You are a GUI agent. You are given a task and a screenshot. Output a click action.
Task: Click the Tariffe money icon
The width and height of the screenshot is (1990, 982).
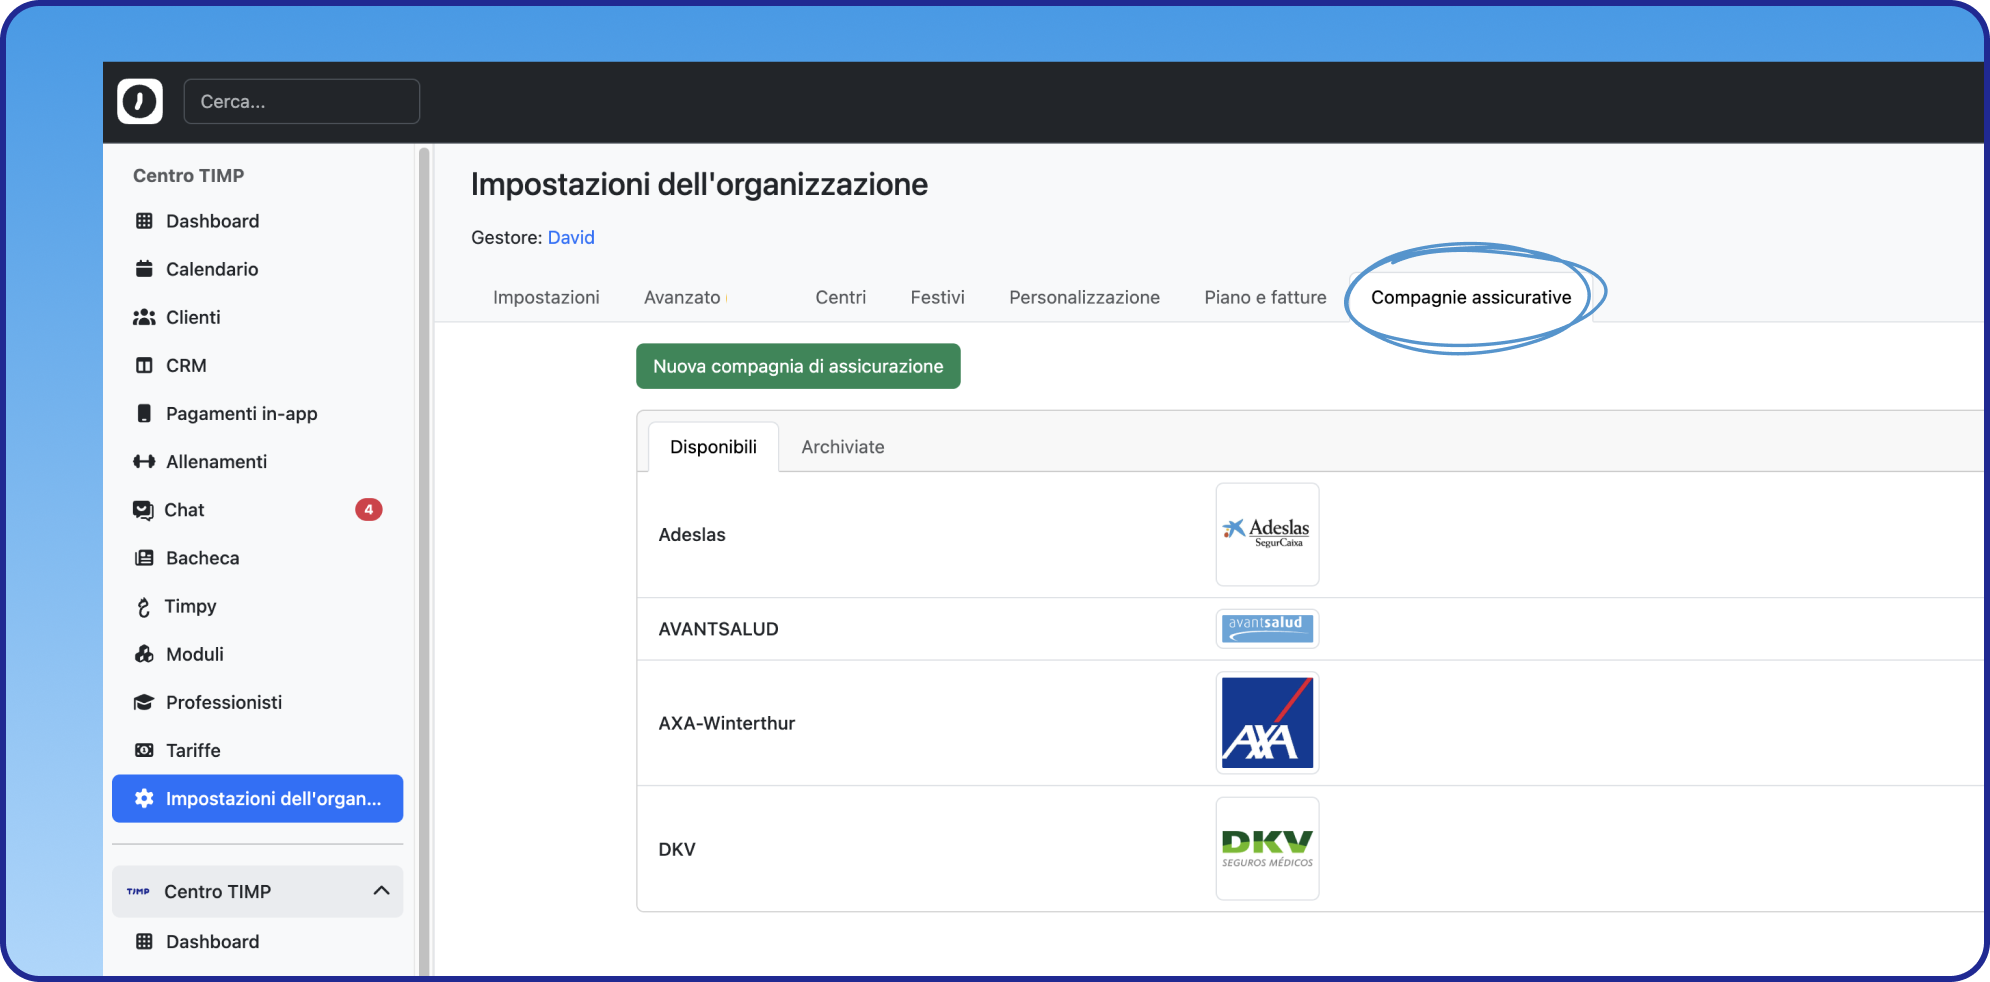[144, 750]
